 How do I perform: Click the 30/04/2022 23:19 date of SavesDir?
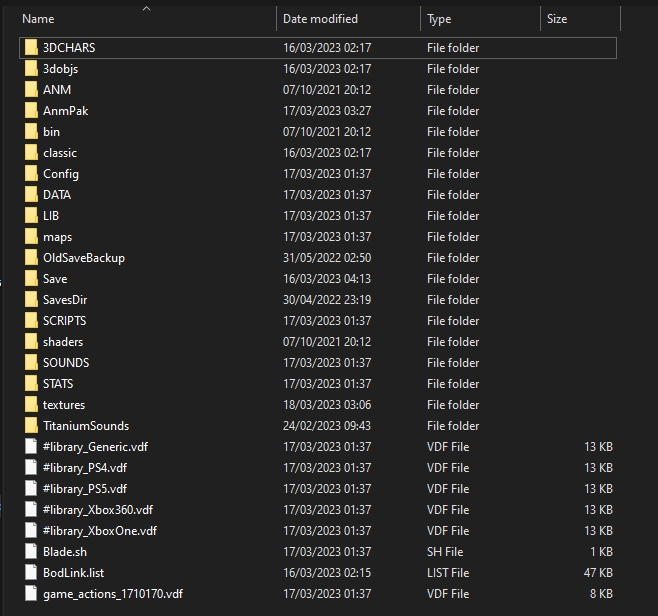[327, 300]
